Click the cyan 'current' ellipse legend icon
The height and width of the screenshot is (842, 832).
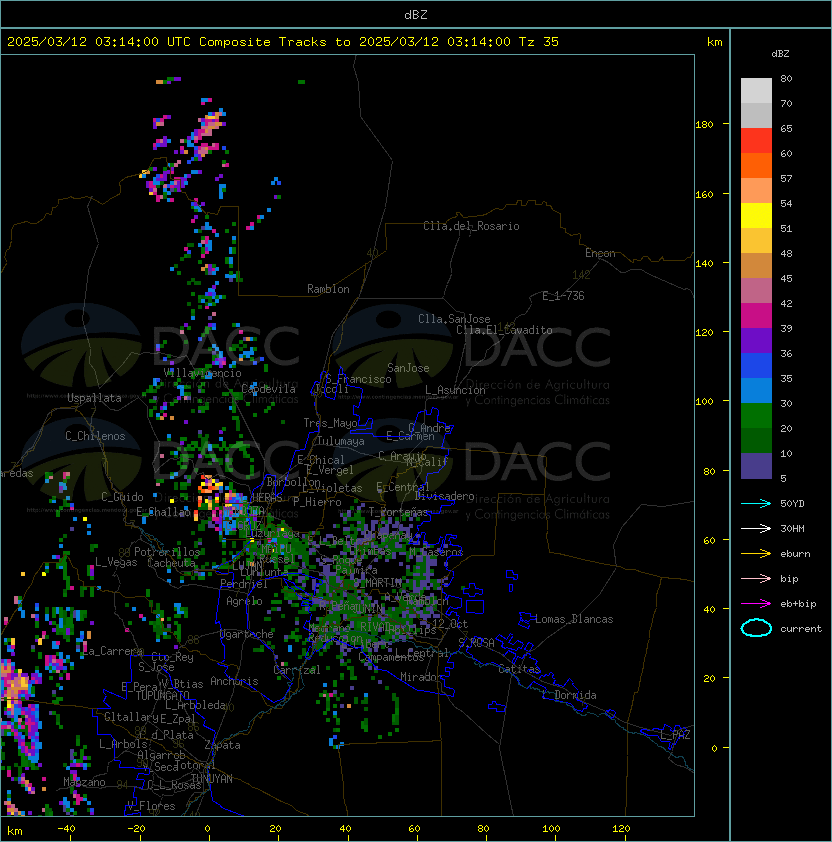[756, 628]
